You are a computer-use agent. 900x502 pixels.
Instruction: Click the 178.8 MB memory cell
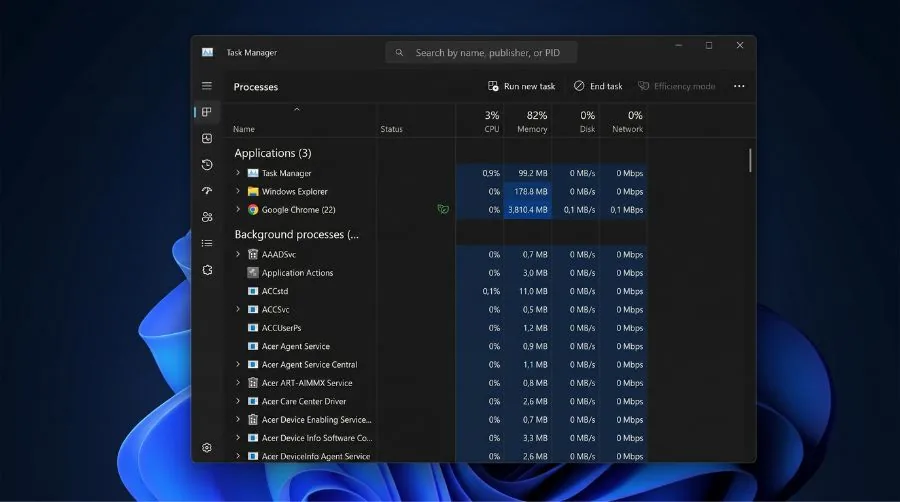click(x=527, y=192)
